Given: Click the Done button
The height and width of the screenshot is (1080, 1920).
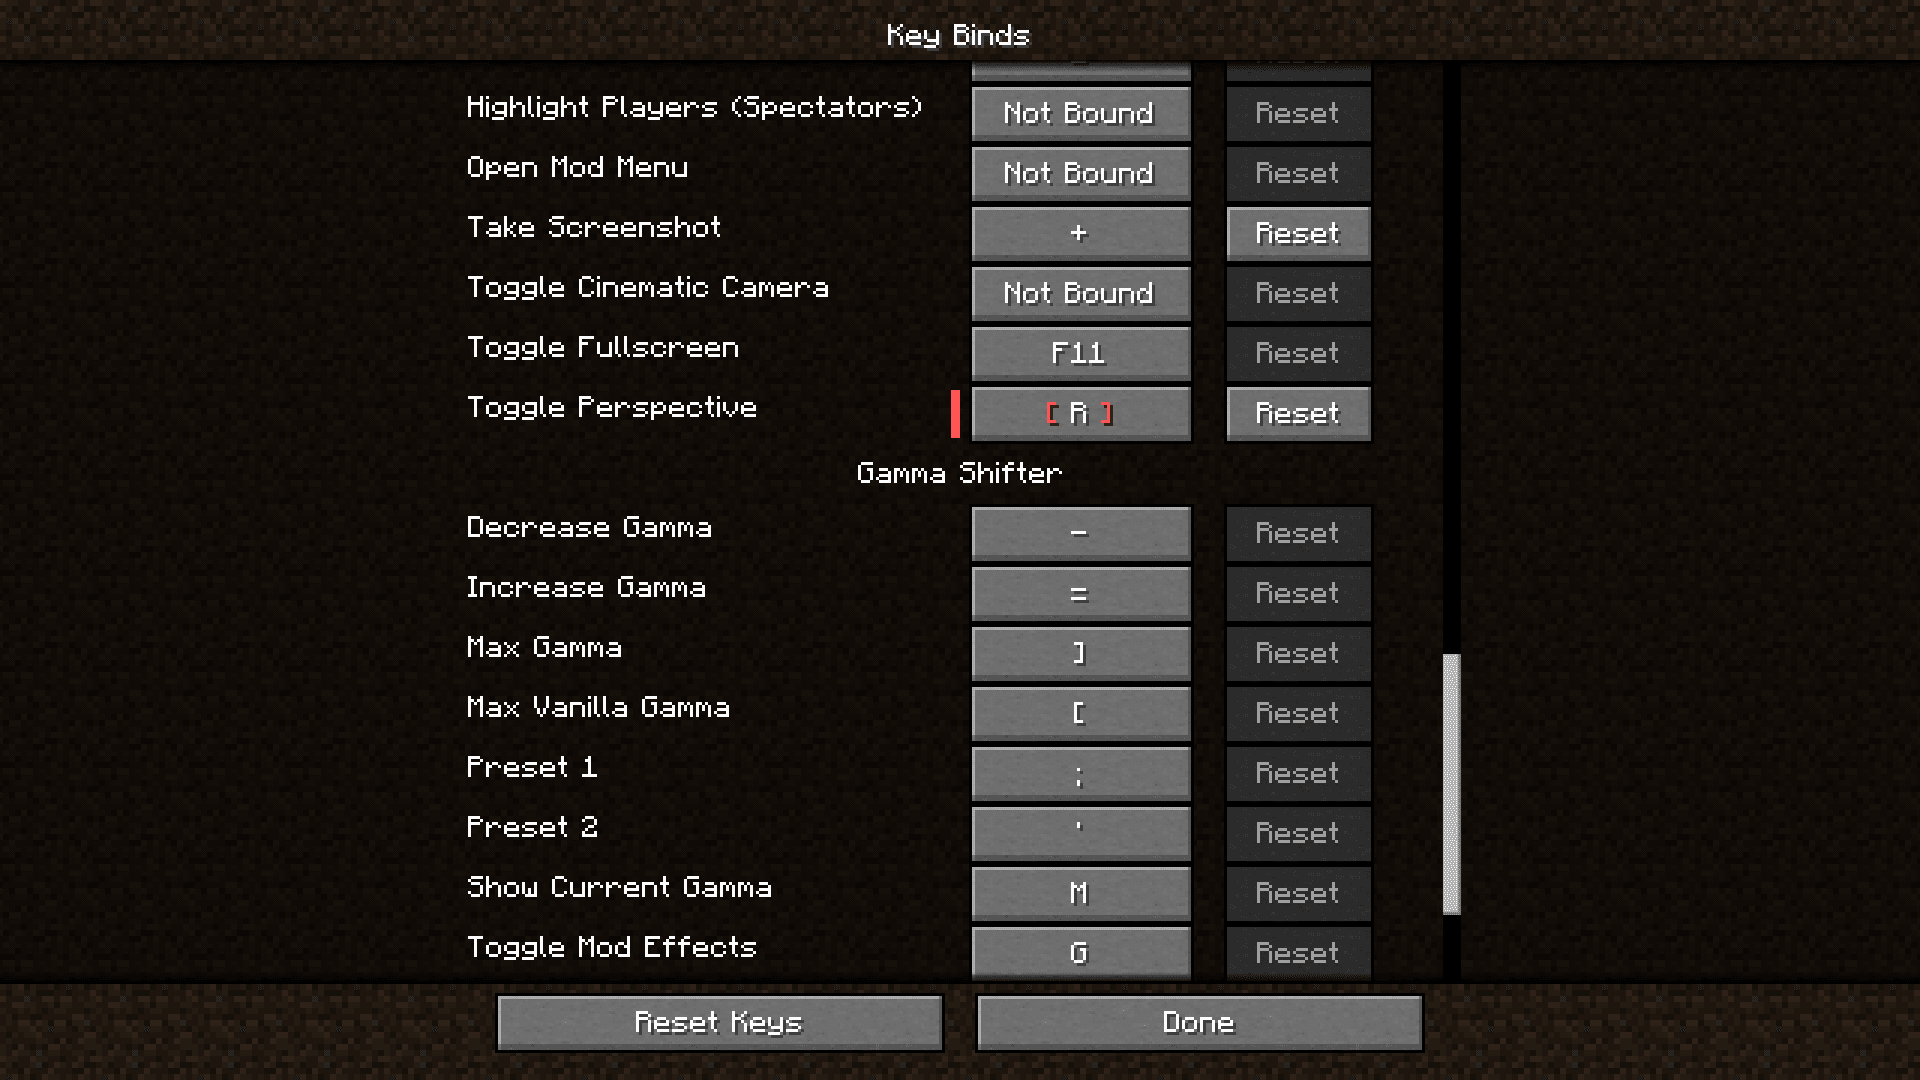Looking at the screenshot, I should click(1199, 1022).
